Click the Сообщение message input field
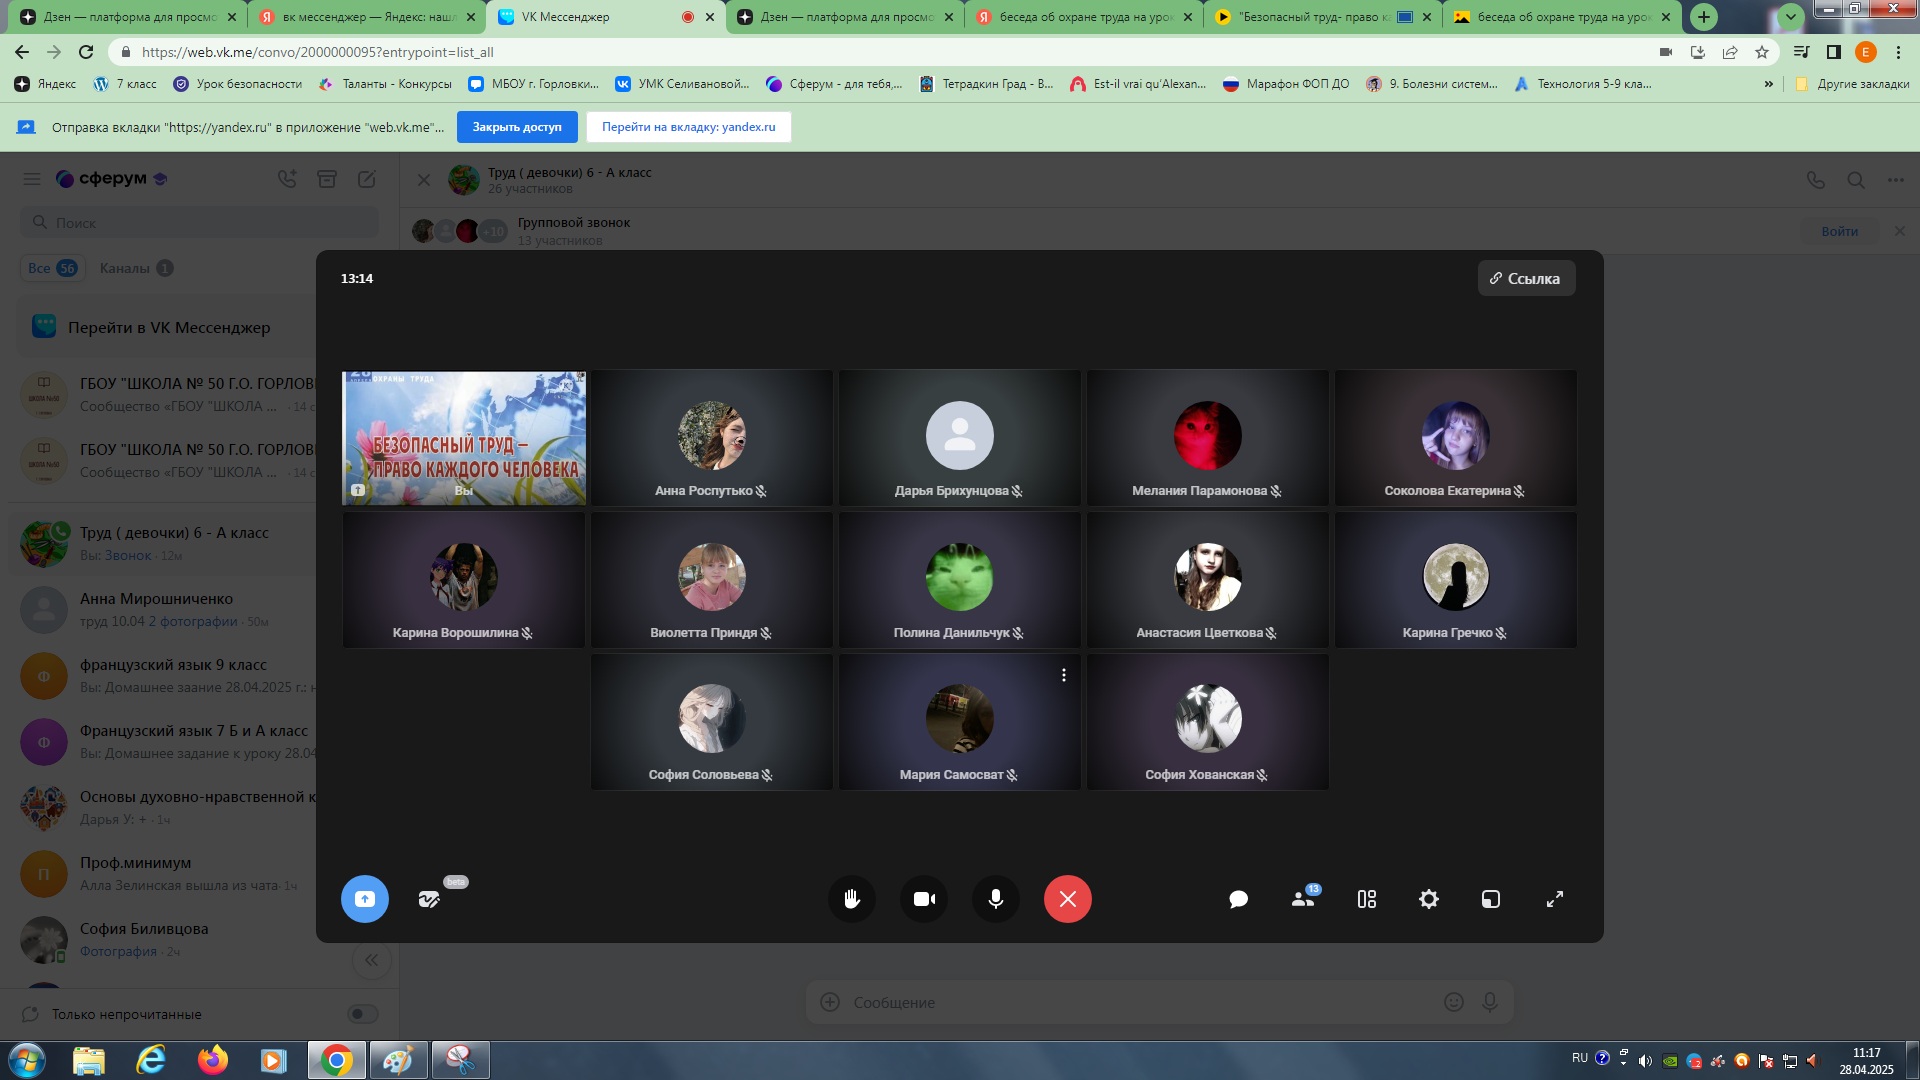This screenshot has height=1080, width=1920. [1140, 1002]
